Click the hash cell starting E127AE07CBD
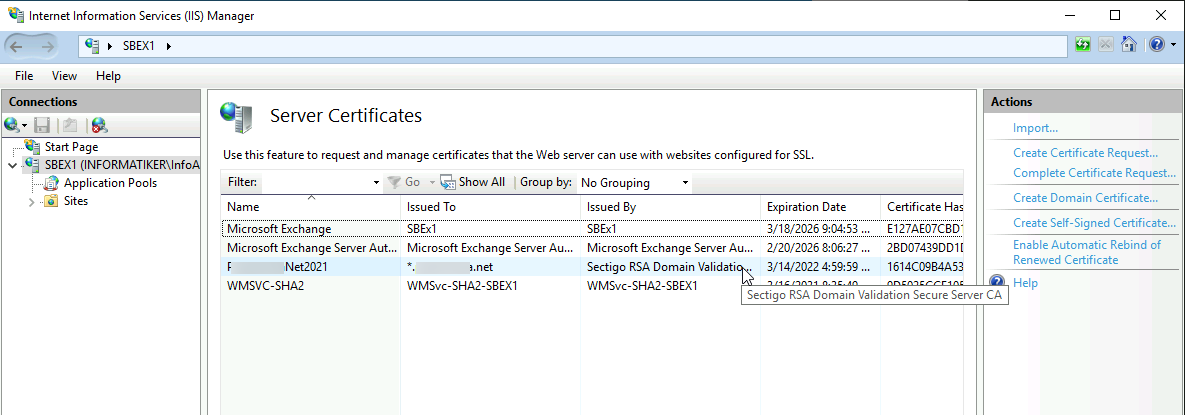 click(x=924, y=228)
